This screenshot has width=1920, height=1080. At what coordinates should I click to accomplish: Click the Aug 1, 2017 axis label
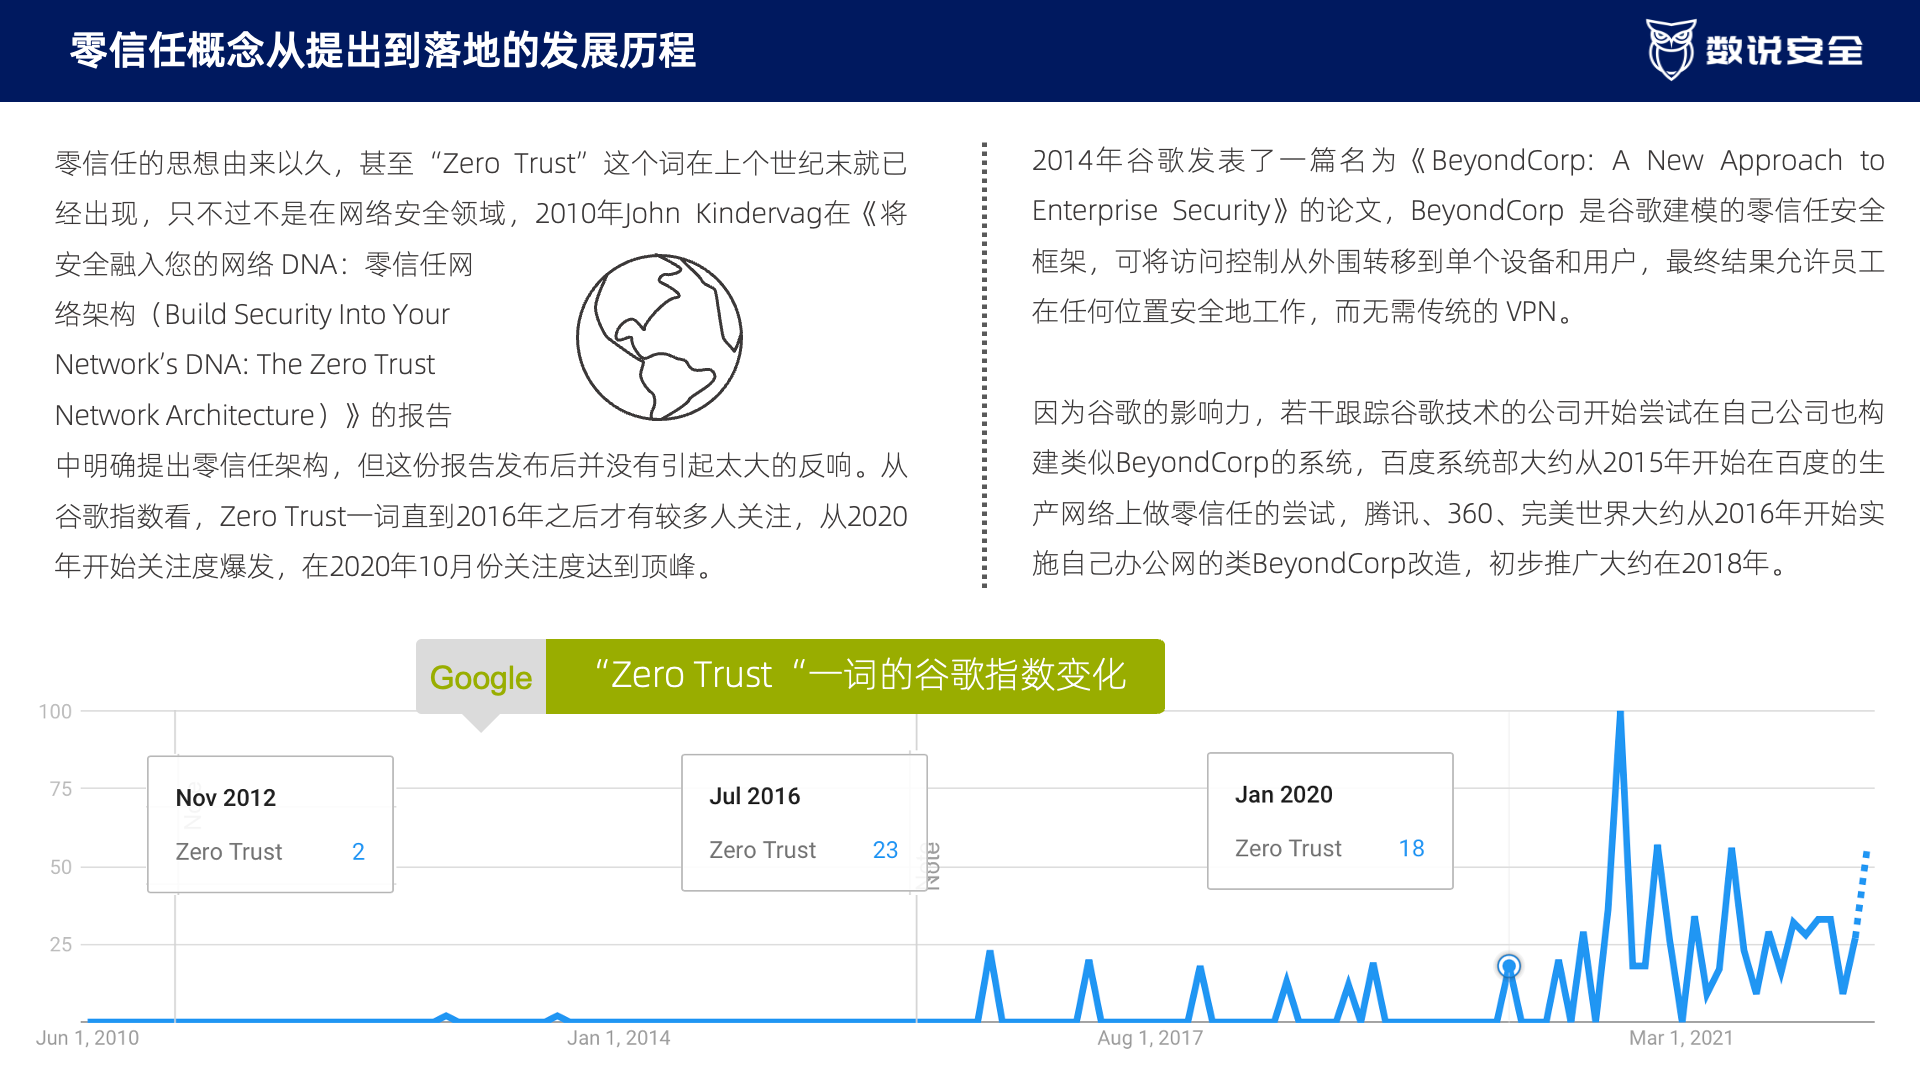tap(1150, 1038)
